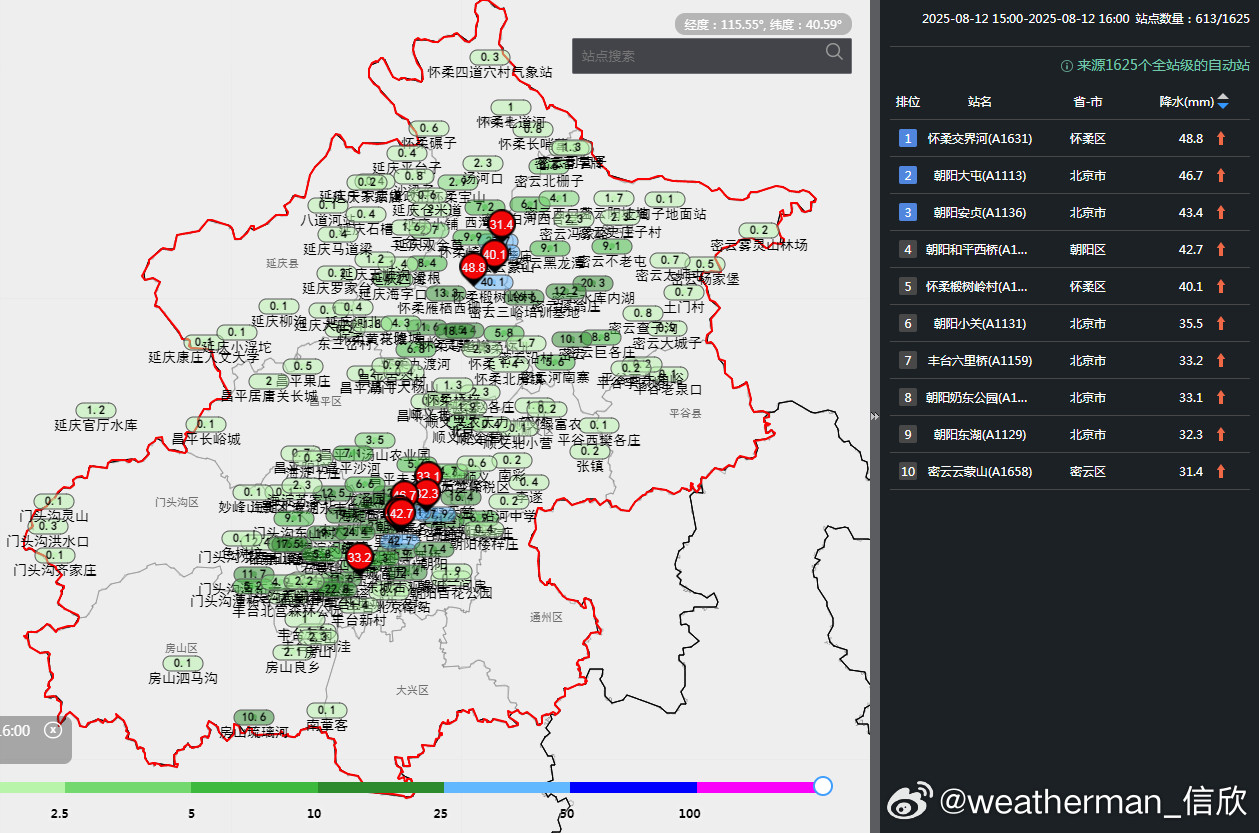Viewport: 1259px width, 833px height.
Task: Click the red 48.8 map marker
Action: (473, 268)
